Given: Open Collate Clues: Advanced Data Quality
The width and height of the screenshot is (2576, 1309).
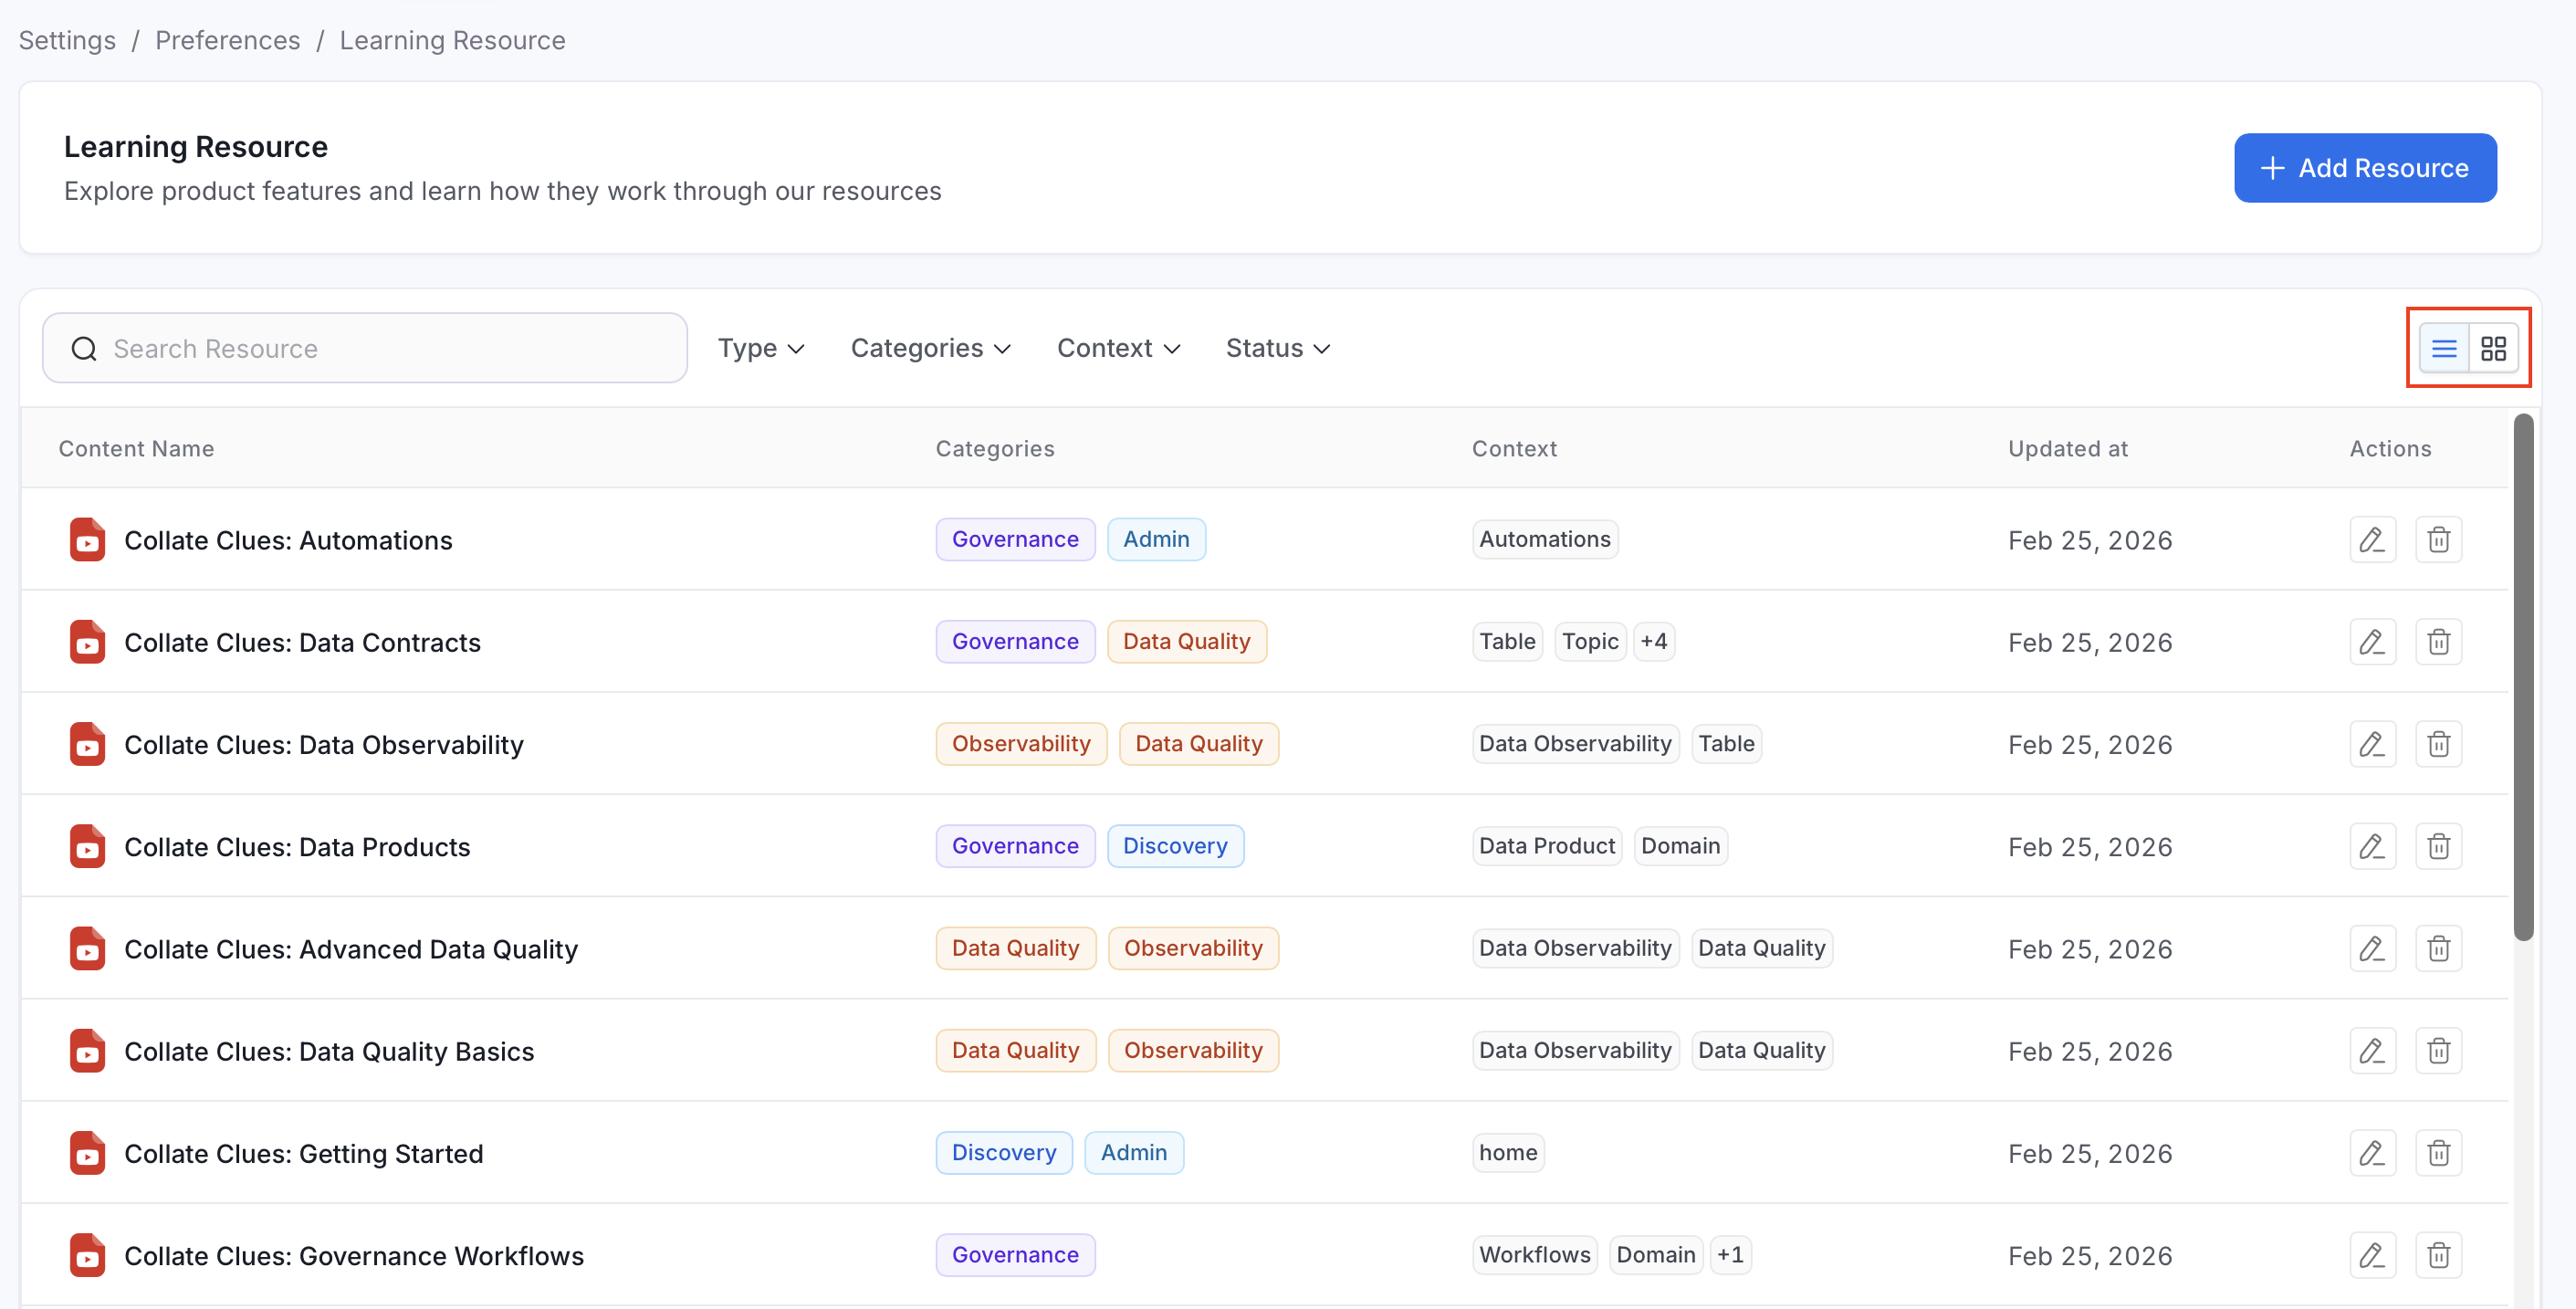Looking at the screenshot, I should click(x=351, y=949).
